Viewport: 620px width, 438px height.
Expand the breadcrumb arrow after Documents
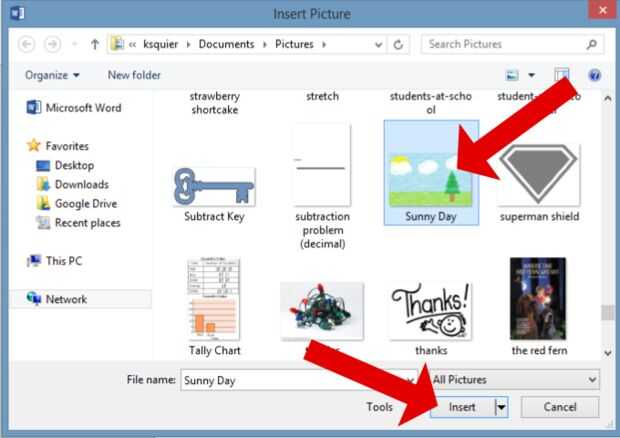[265, 44]
